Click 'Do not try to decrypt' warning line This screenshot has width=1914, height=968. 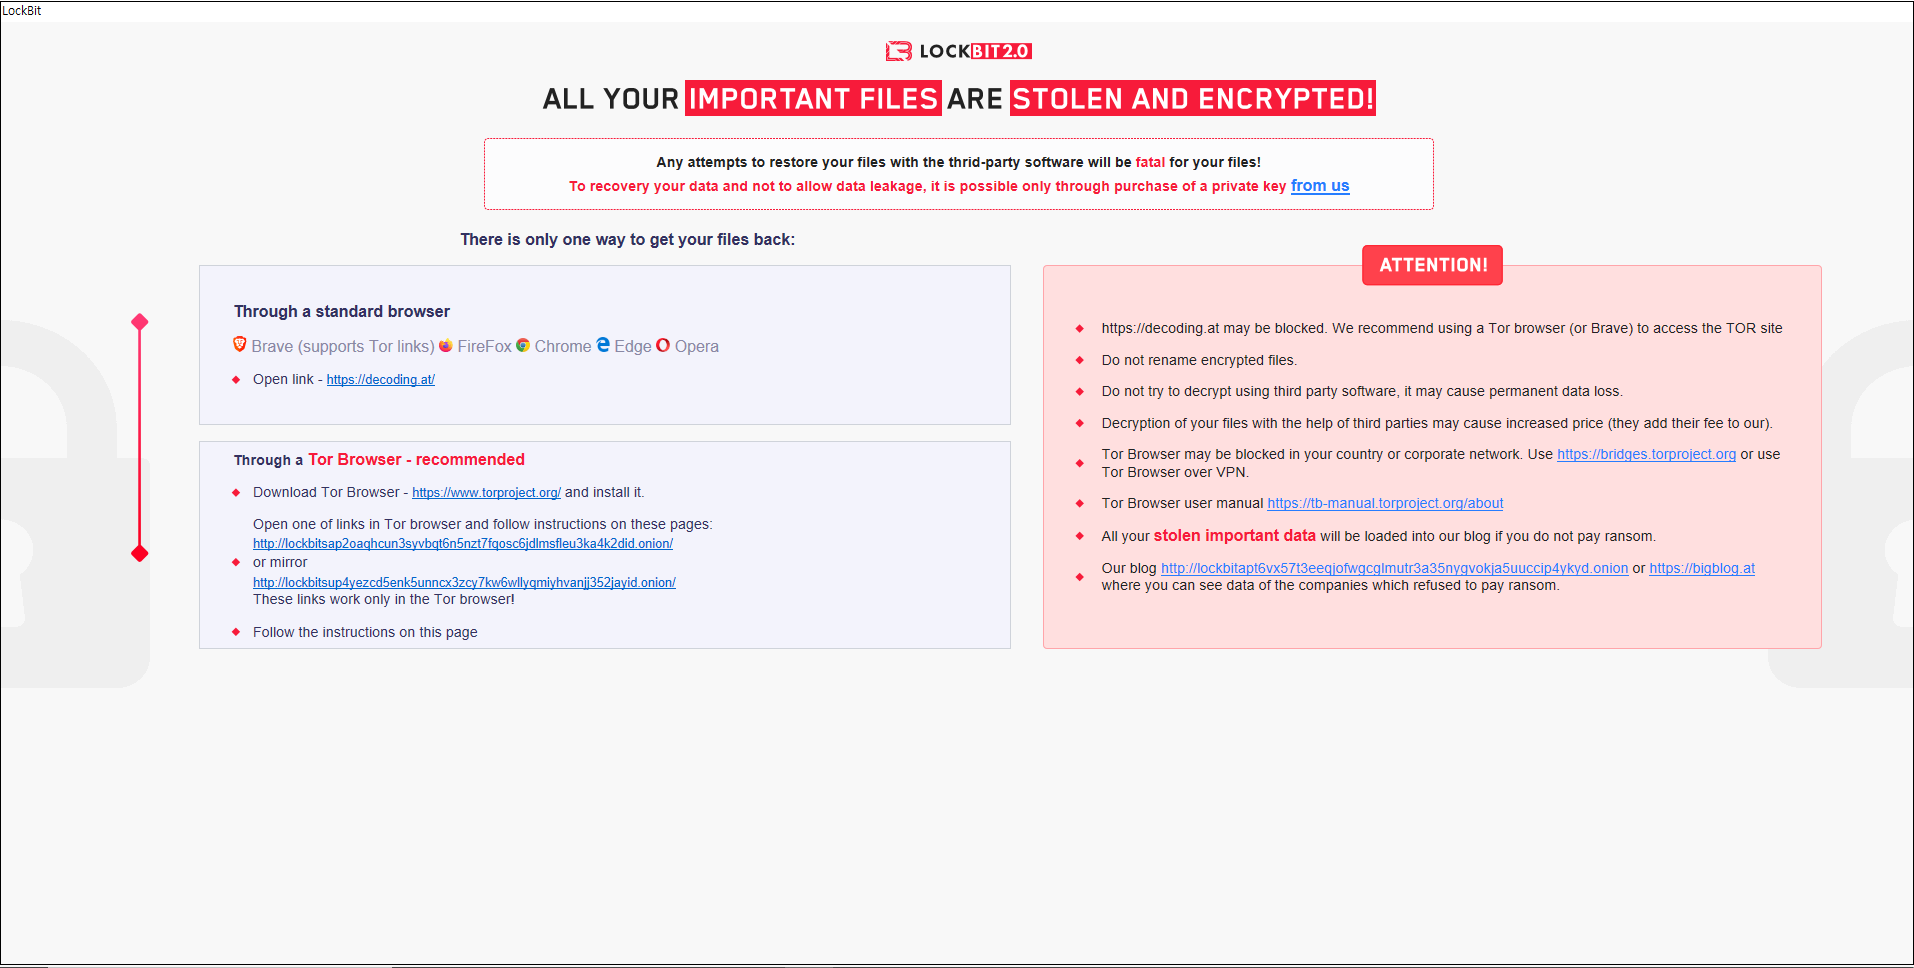point(1362,391)
